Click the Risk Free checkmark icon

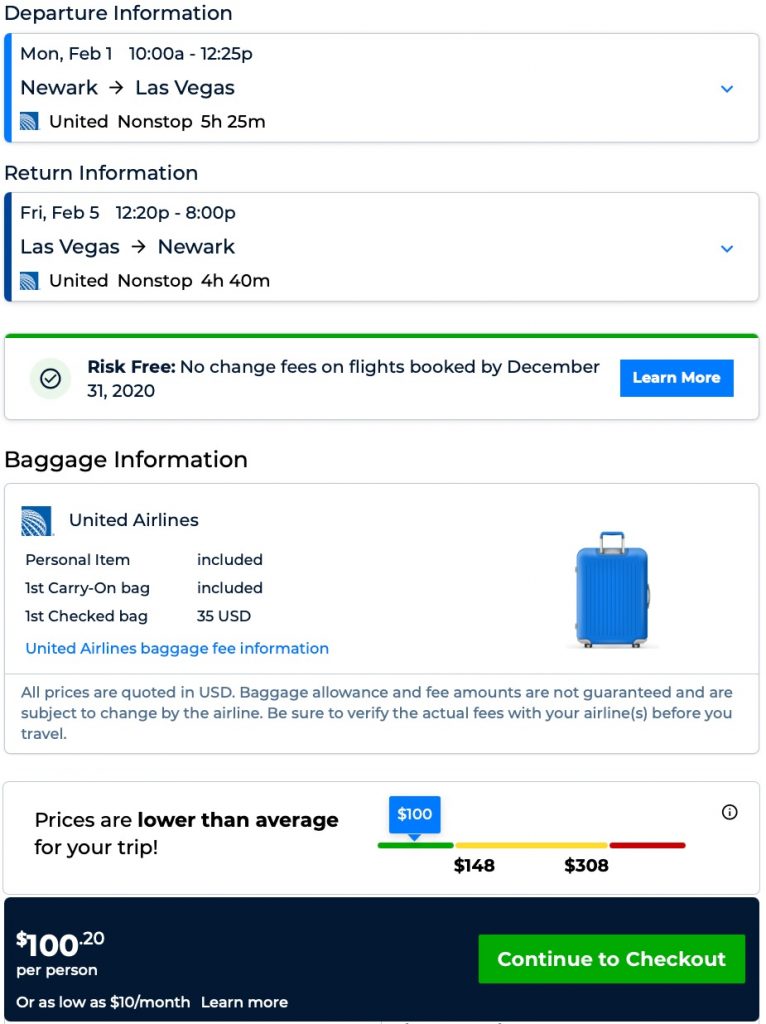50,379
